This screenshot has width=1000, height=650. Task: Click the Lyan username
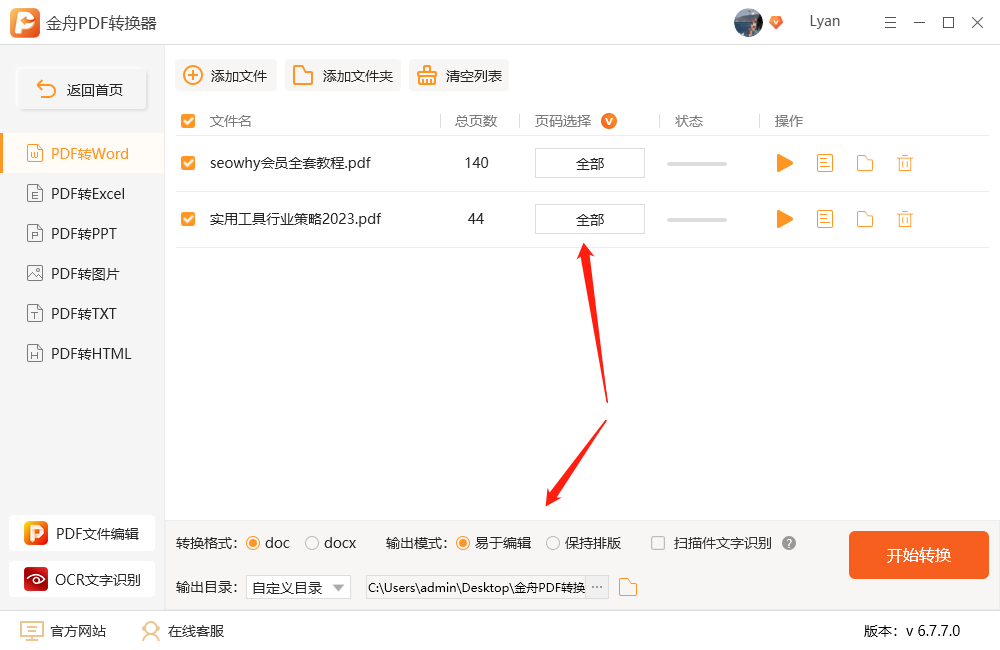(825, 21)
